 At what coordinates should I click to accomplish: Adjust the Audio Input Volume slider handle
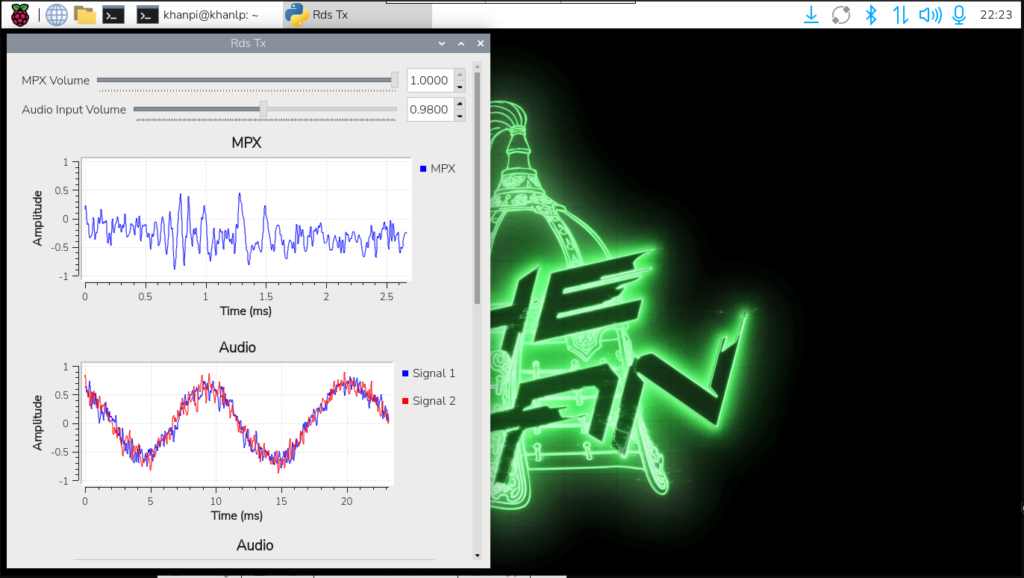(263, 109)
